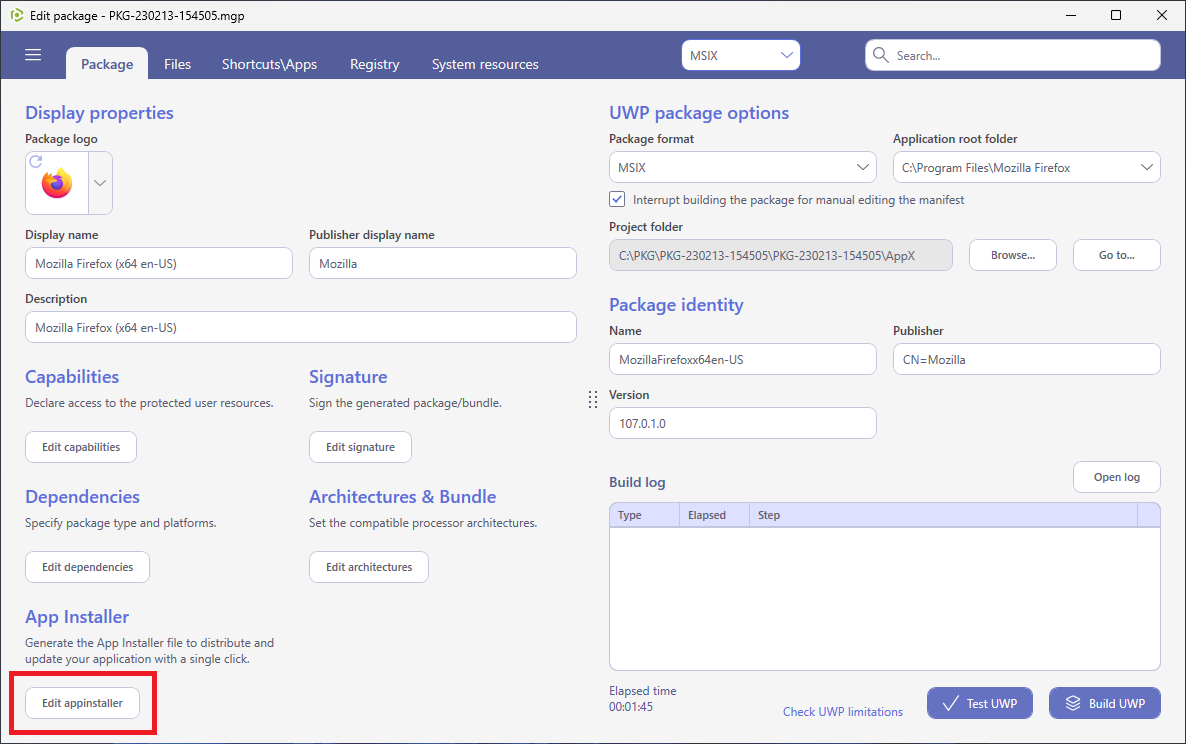Click the Firefox package logo image

pos(57,184)
